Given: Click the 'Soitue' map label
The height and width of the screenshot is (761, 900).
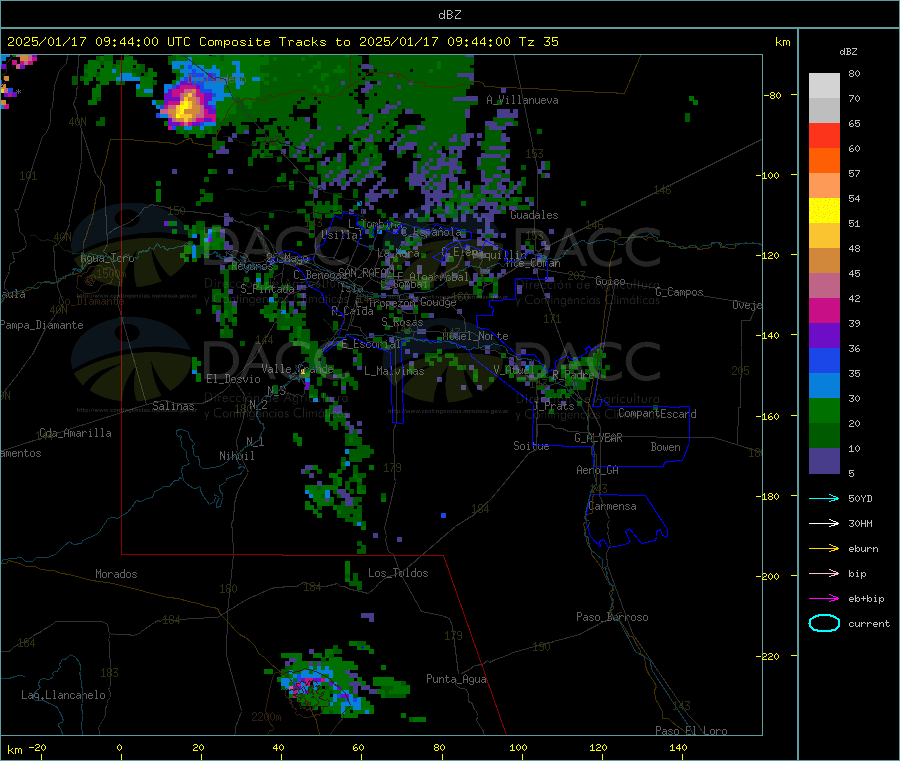Looking at the screenshot, I should 531,446.
